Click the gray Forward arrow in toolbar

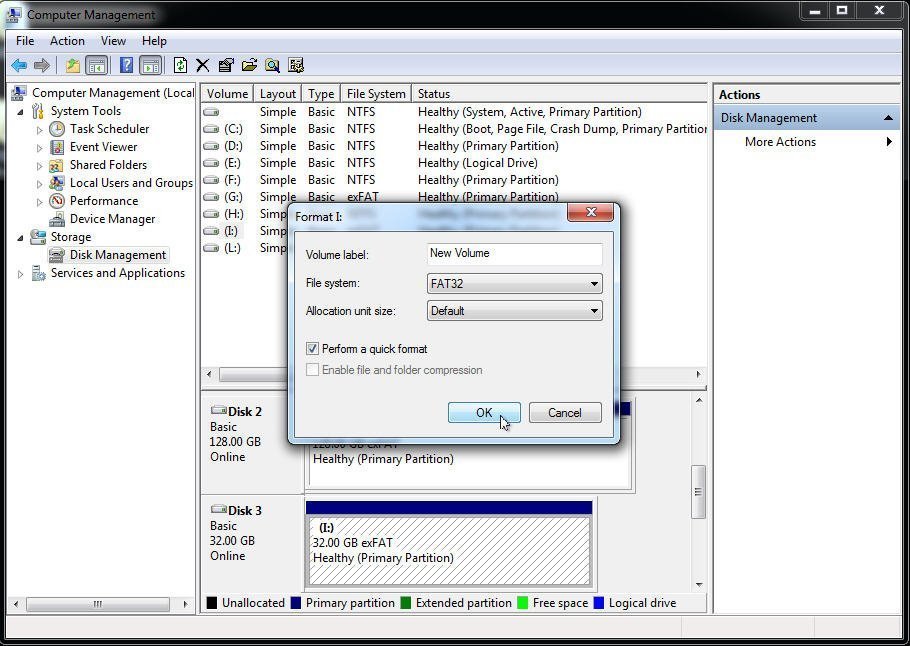pyautogui.click(x=42, y=65)
